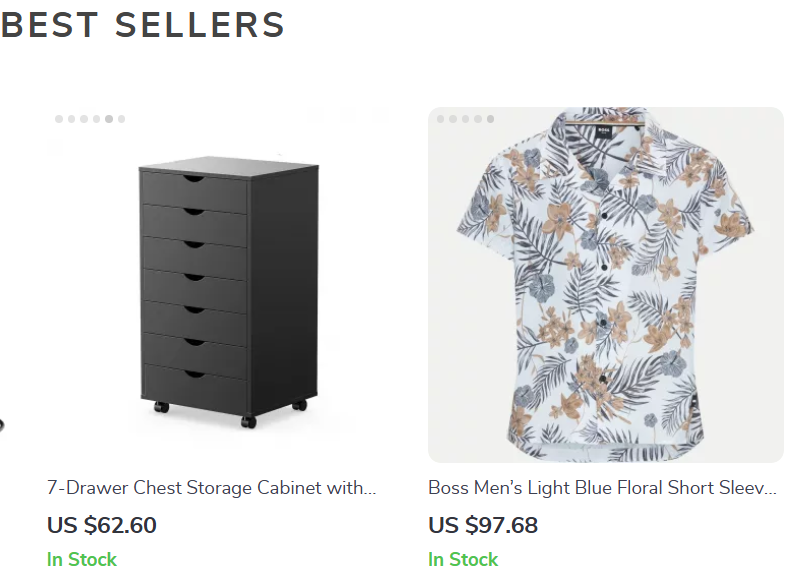
Task: Open the 7-Drawer Chest Storage Cabinet title link
Action: coord(211,488)
